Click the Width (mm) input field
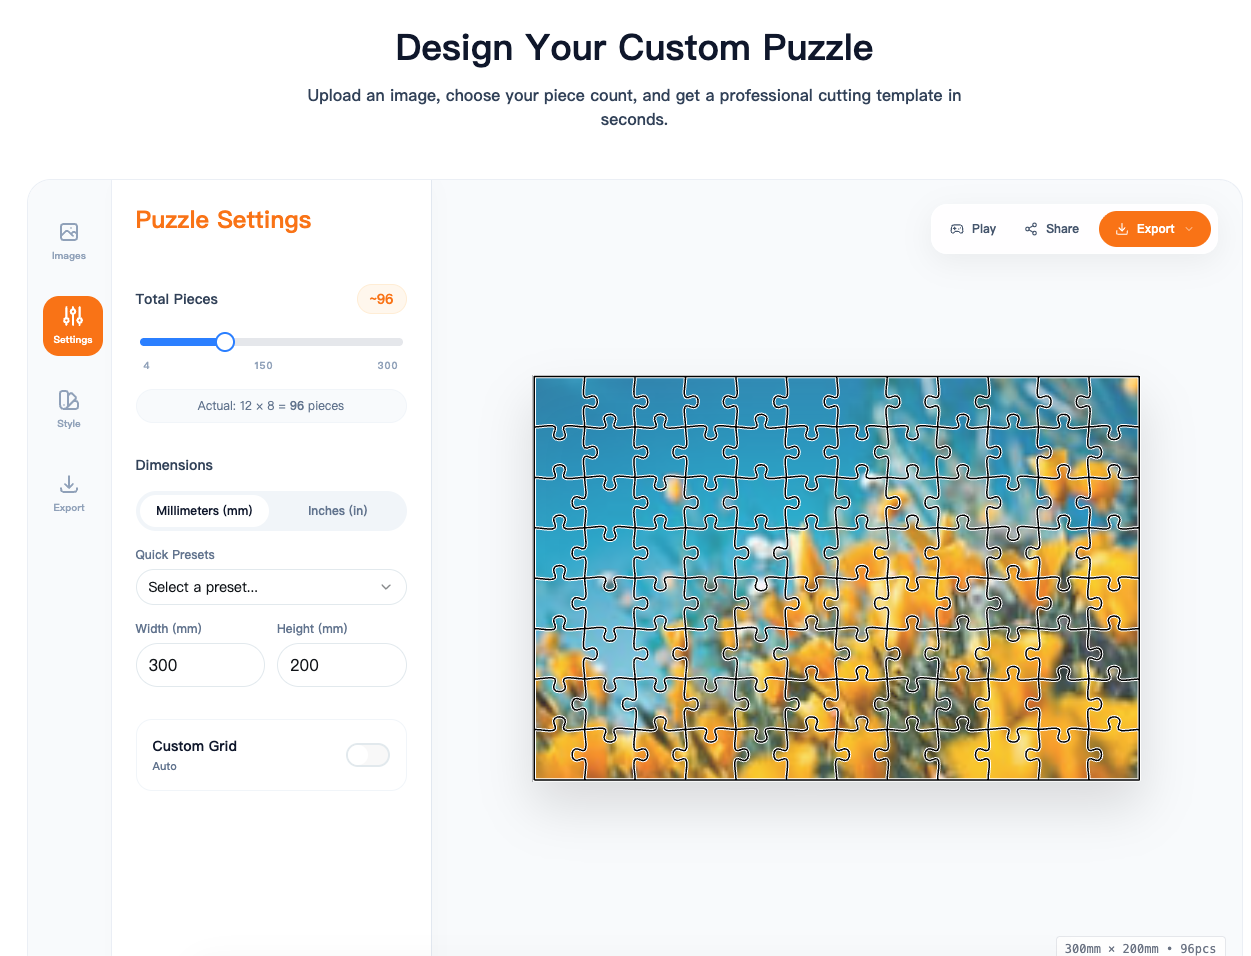 pos(200,665)
